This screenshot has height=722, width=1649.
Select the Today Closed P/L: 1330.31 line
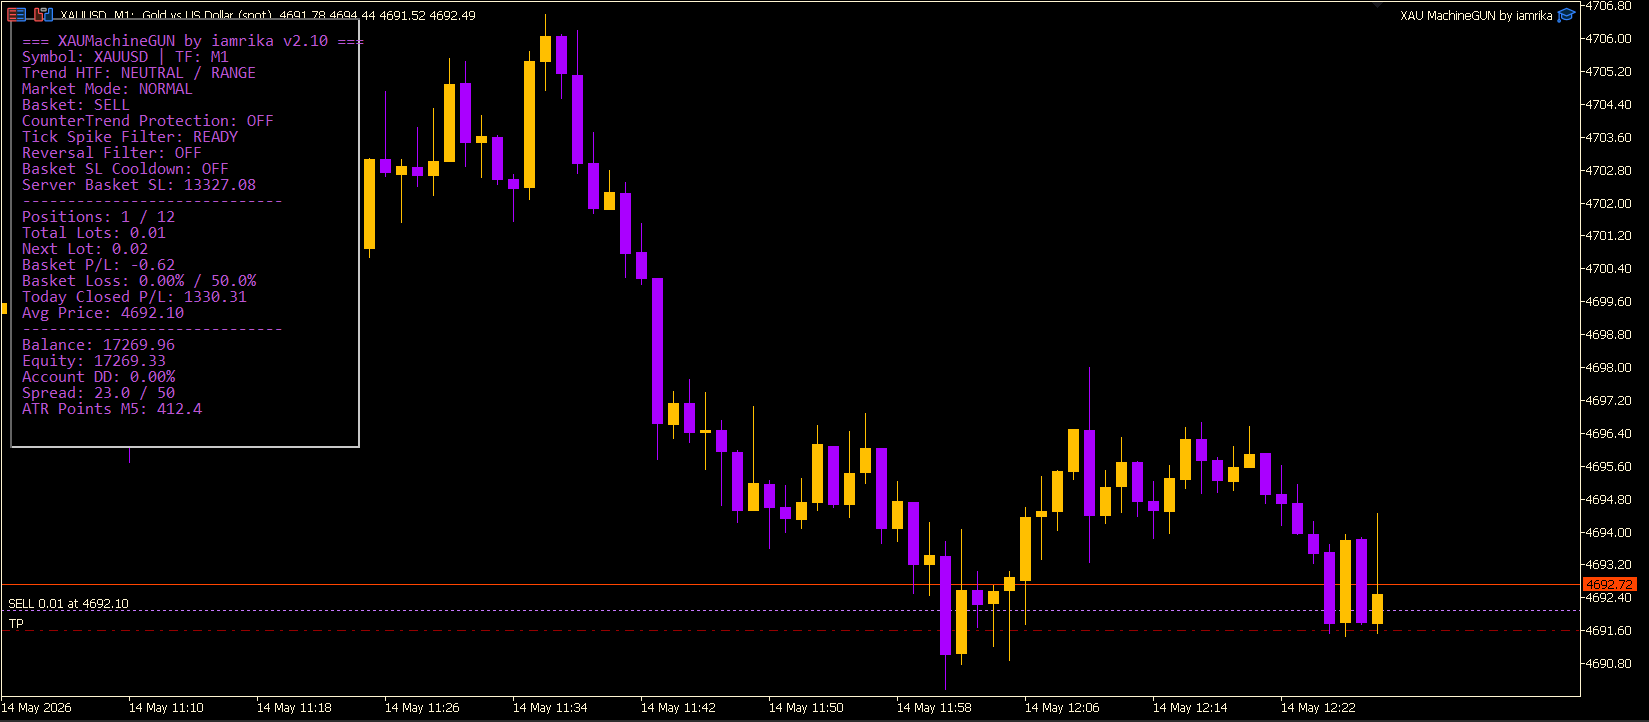[x=134, y=297]
